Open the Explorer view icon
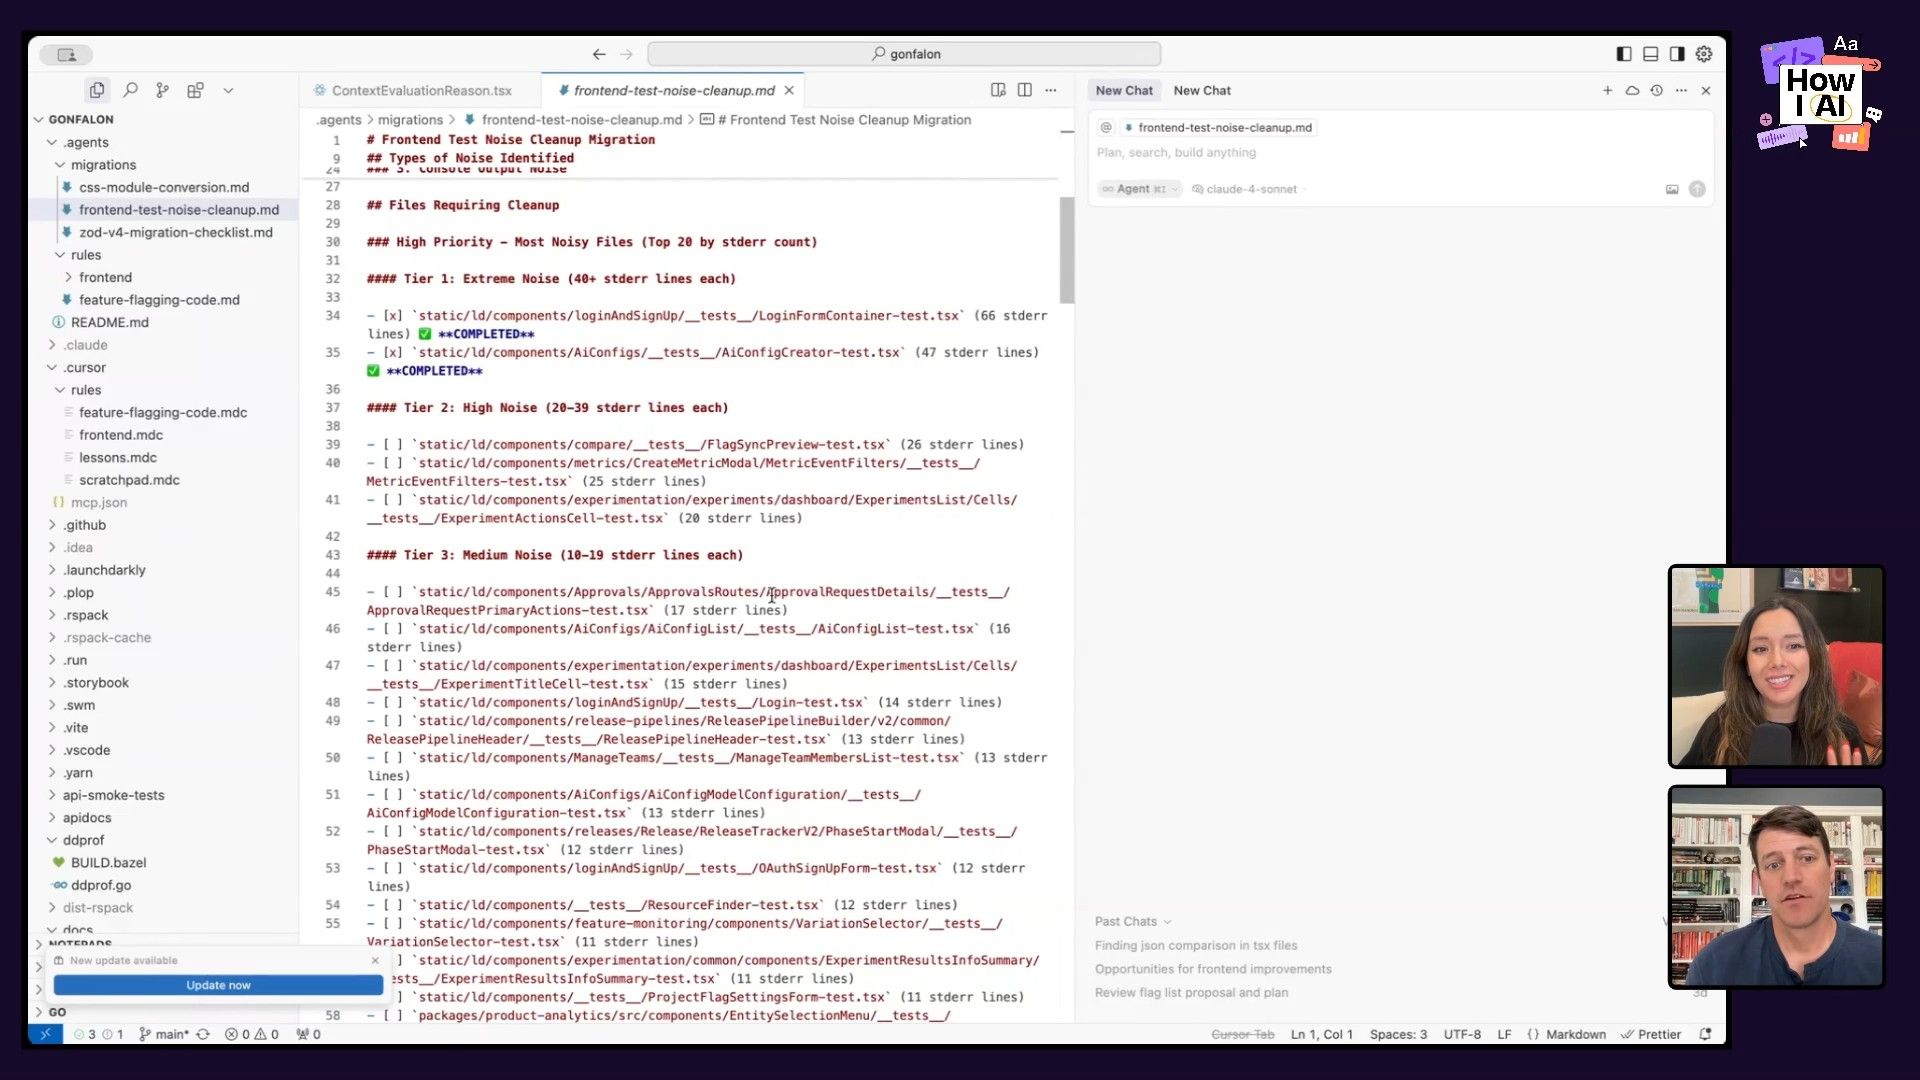Image resolution: width=1920 pixels, height=1080 pixels. [x=97, y=90]
